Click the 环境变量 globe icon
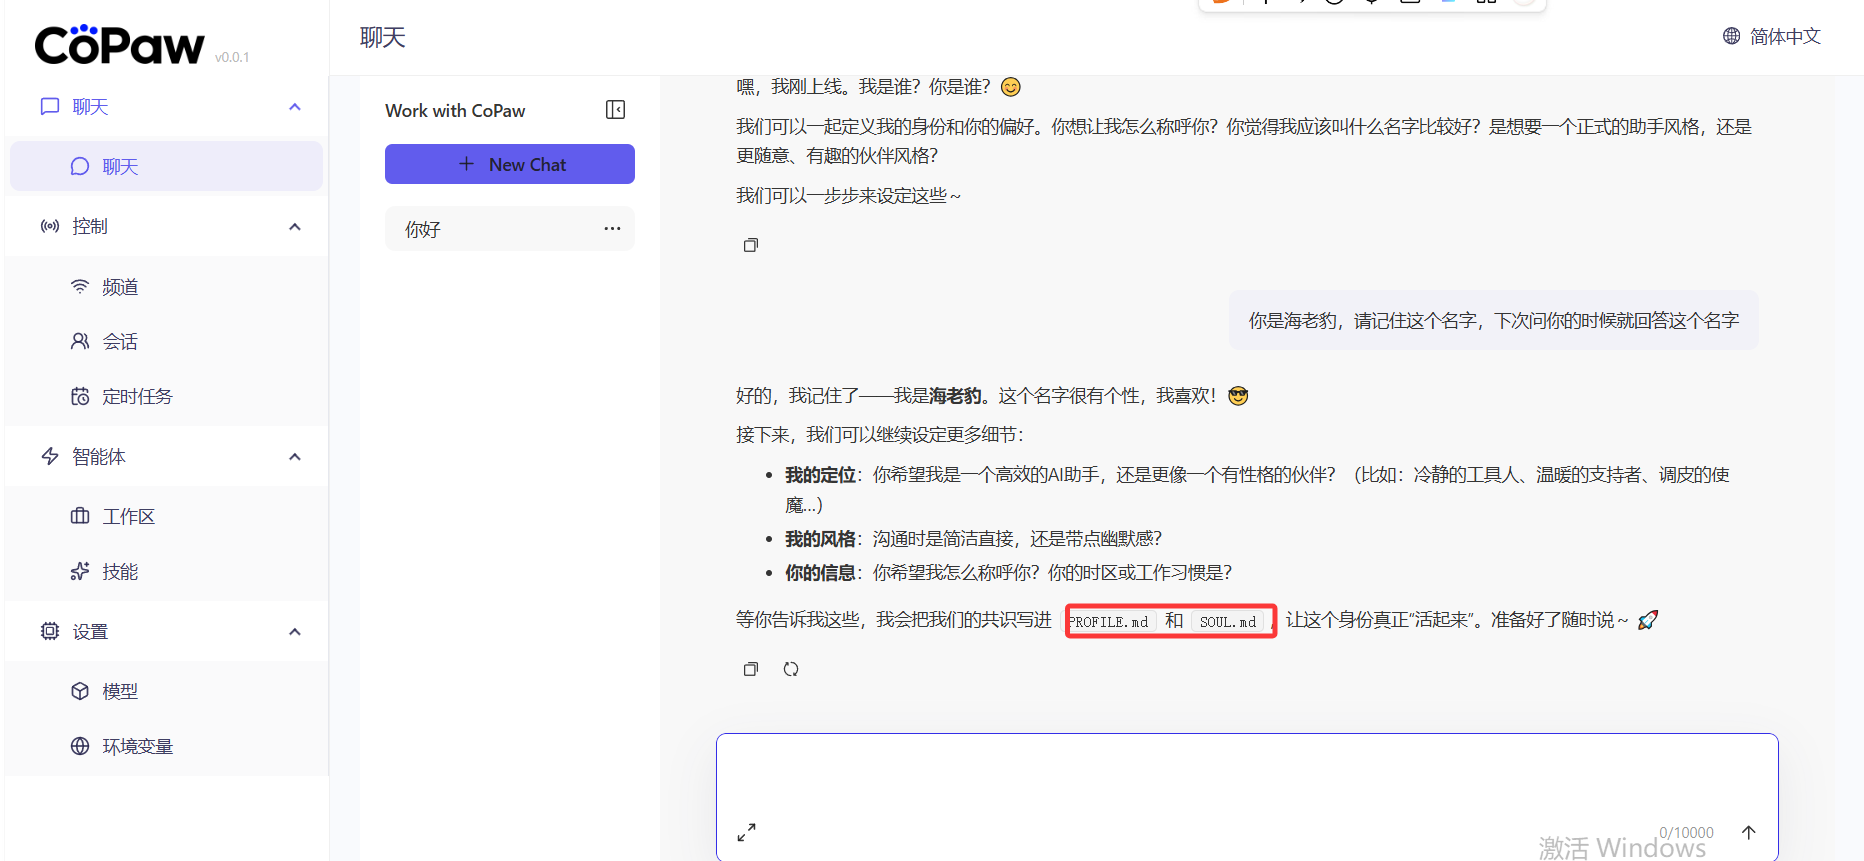1864x861 pixels. (x=80, y=747)
